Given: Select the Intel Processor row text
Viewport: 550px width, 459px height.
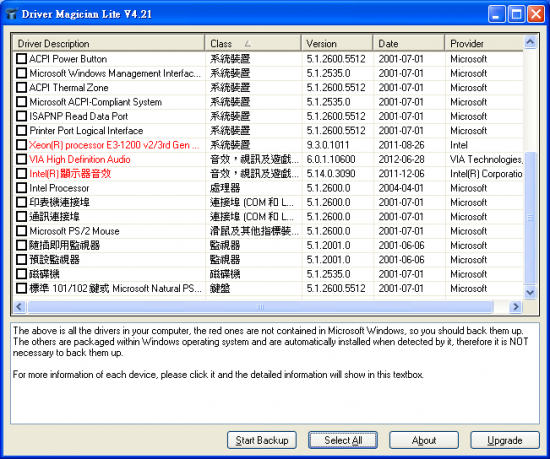Looking at the screenshot, I should pos(59,188).
